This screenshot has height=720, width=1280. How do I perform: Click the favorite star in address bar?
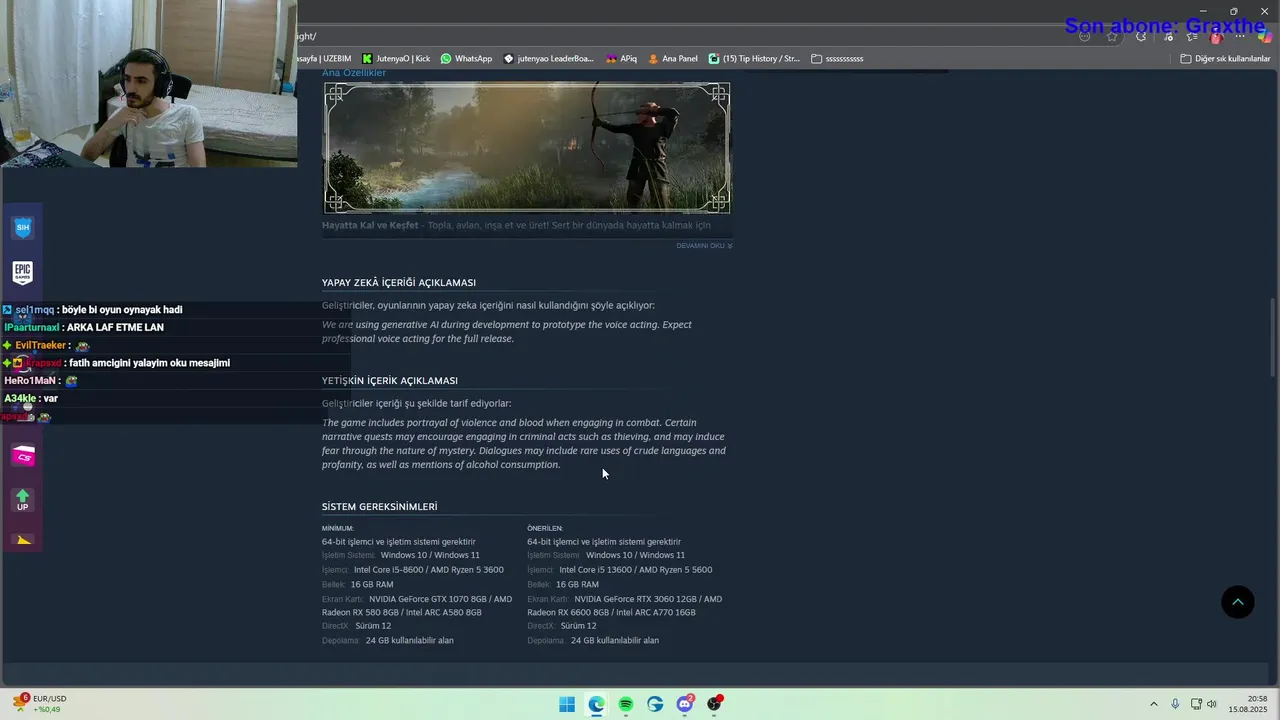[1112, 36]
